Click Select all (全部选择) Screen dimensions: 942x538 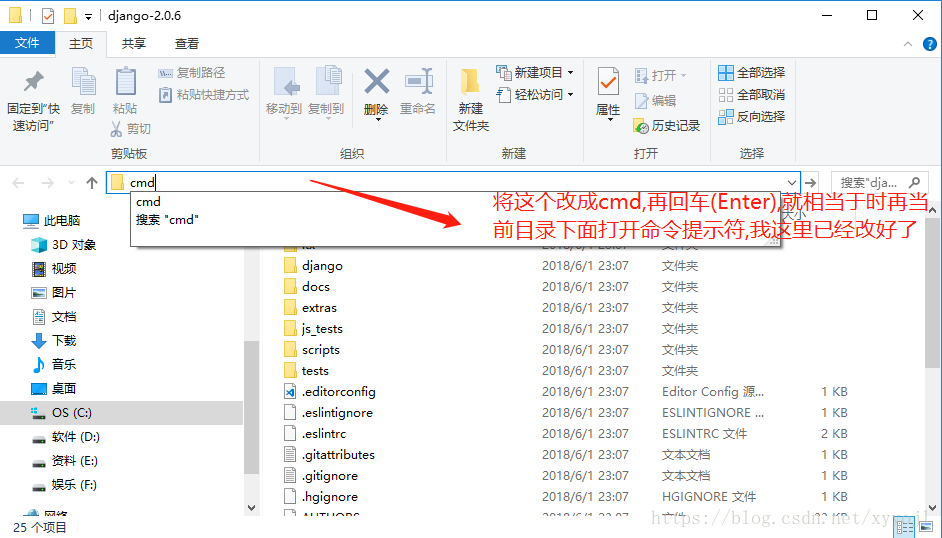point(752,73)
